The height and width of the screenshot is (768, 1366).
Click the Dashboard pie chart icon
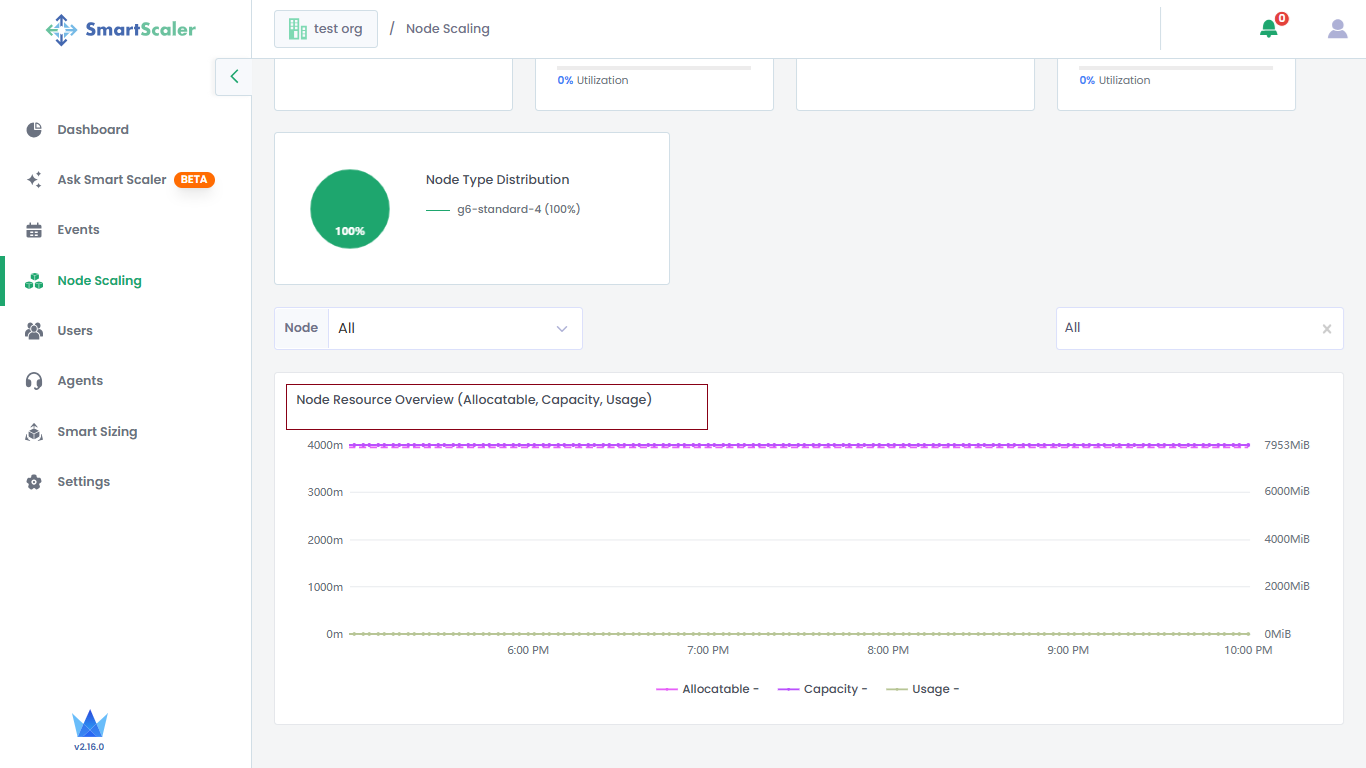coord(34,130)
